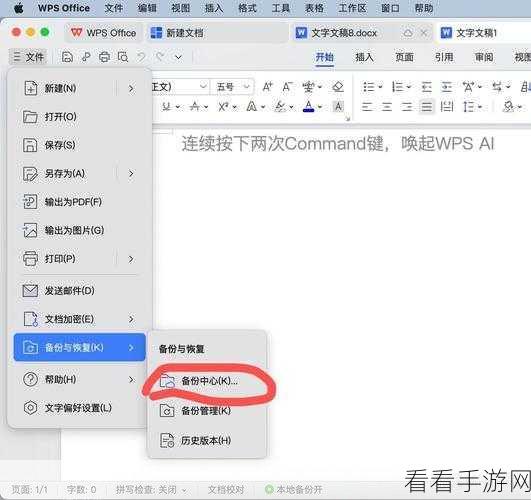The image size is (531, 500).
Task: Click the Redo arrow icon
Action: click(x=160, y=57)
